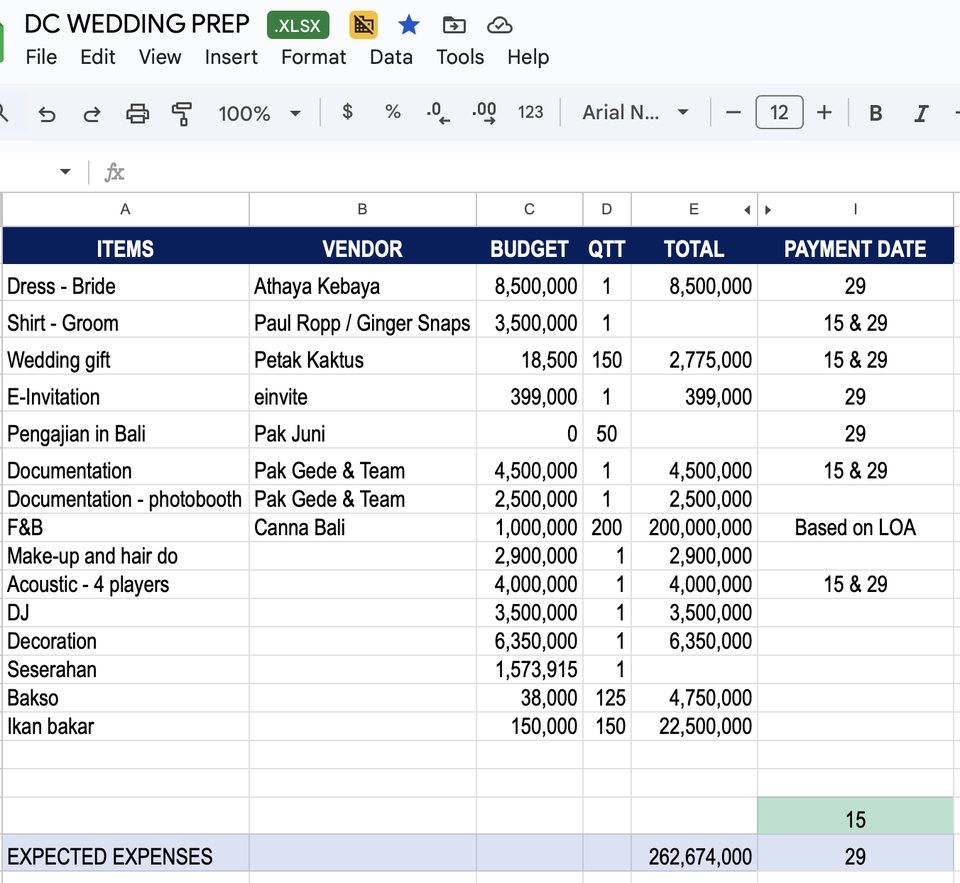Open the Help menu
The height and width of the screenshot is (883, 960).
point(528,57)
